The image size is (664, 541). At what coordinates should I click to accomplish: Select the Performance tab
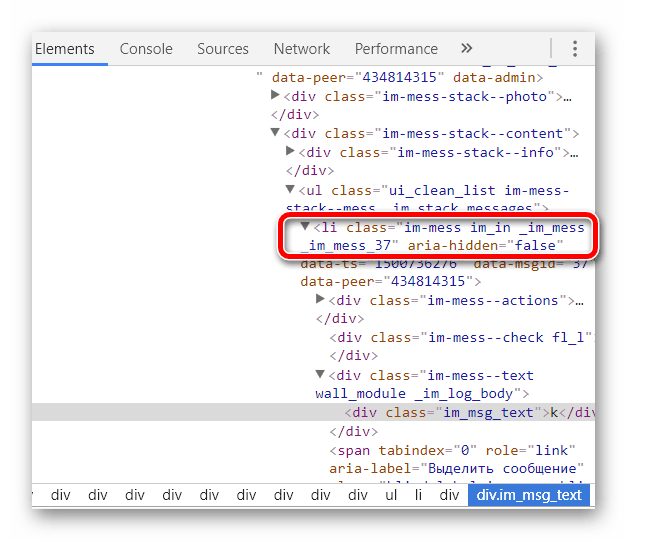pyautogui.click(x=396, y=49)
